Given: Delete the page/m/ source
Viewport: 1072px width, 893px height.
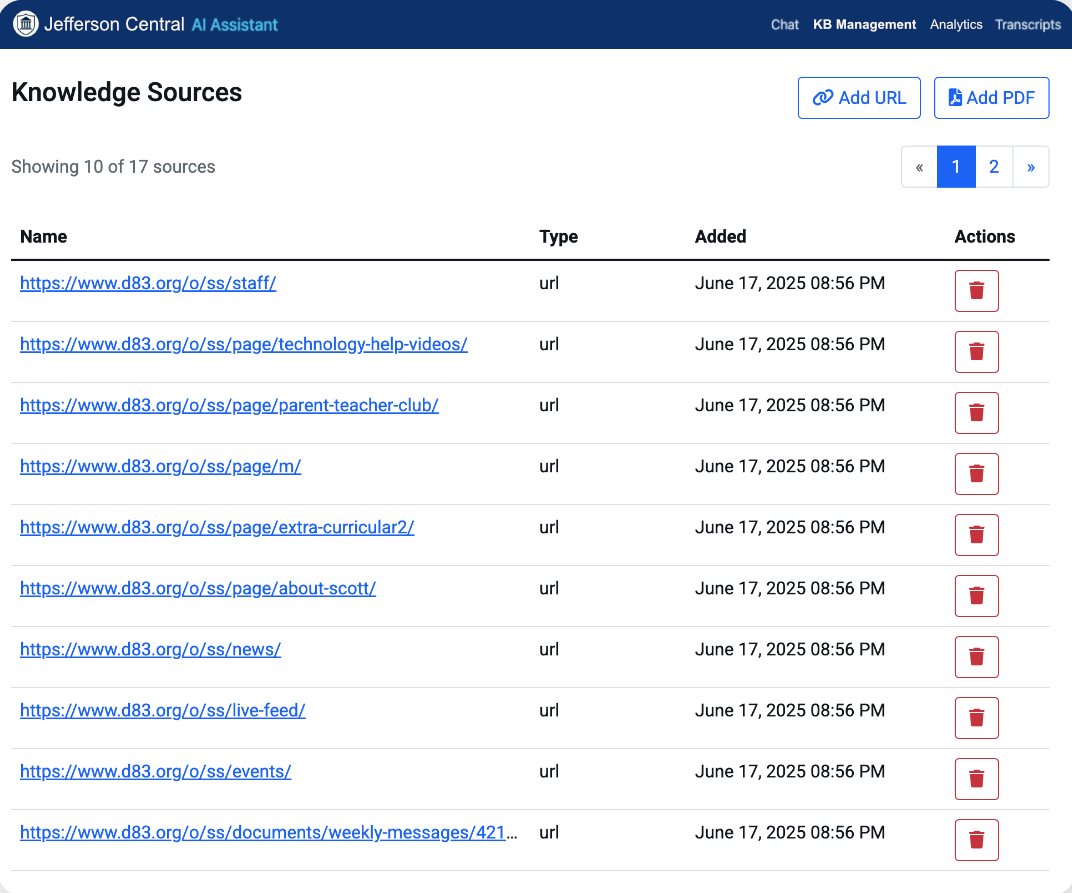Looking at the screenshot, I should point(976,474).
